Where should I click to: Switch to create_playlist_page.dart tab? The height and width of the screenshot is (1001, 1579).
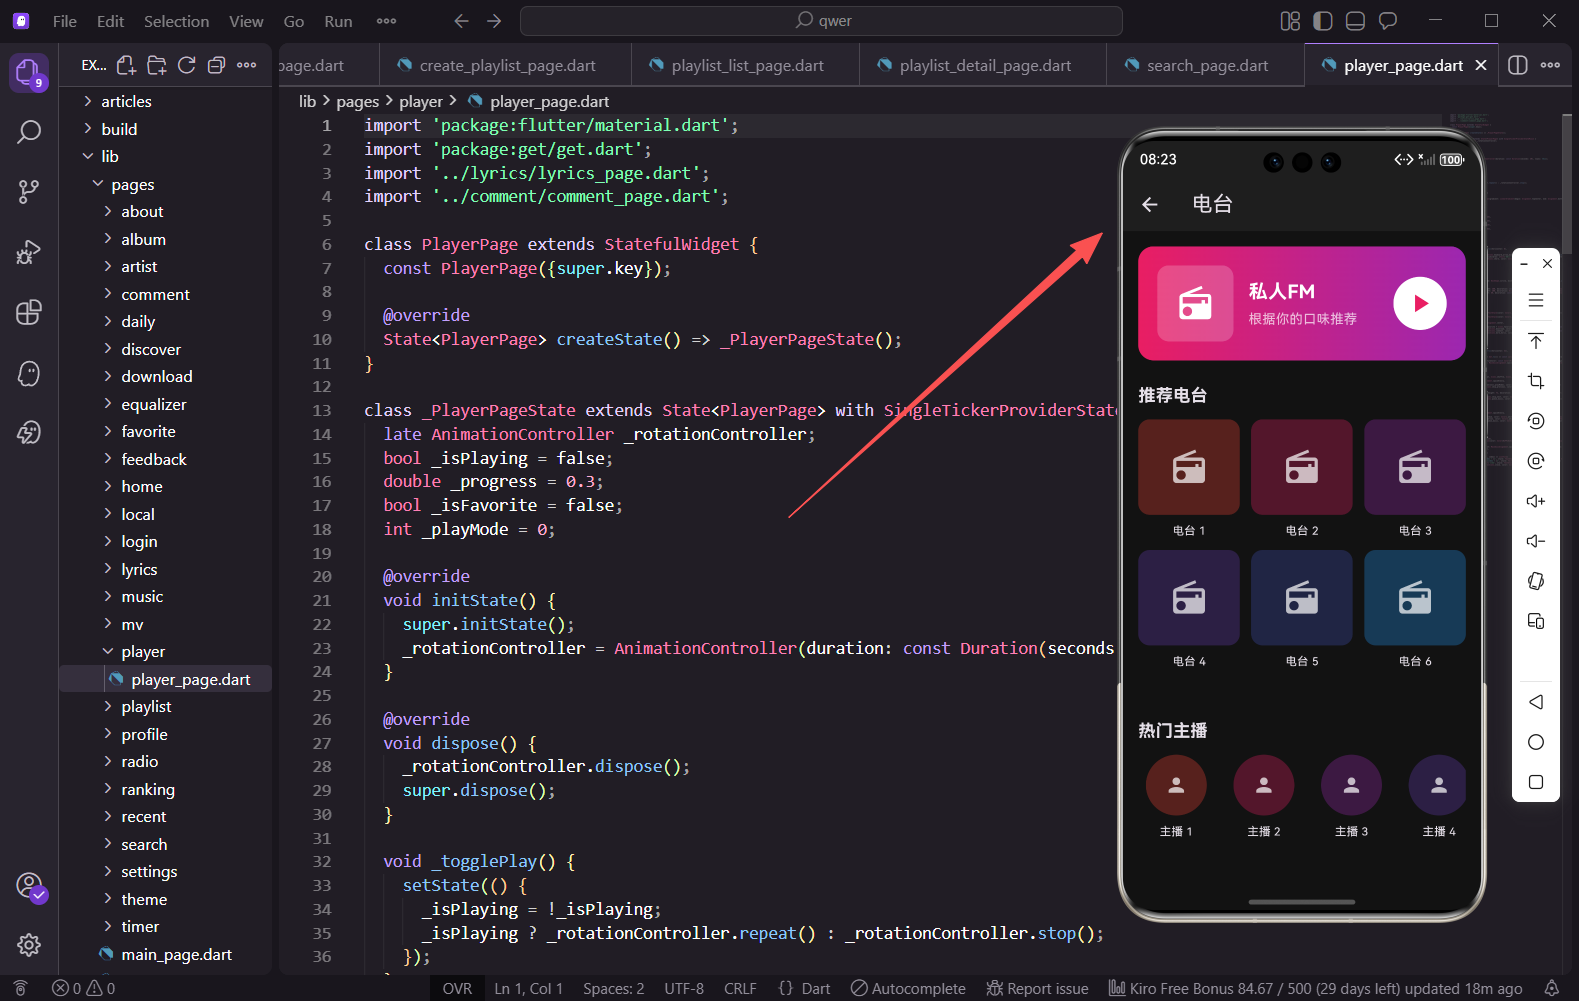point(506,65)
